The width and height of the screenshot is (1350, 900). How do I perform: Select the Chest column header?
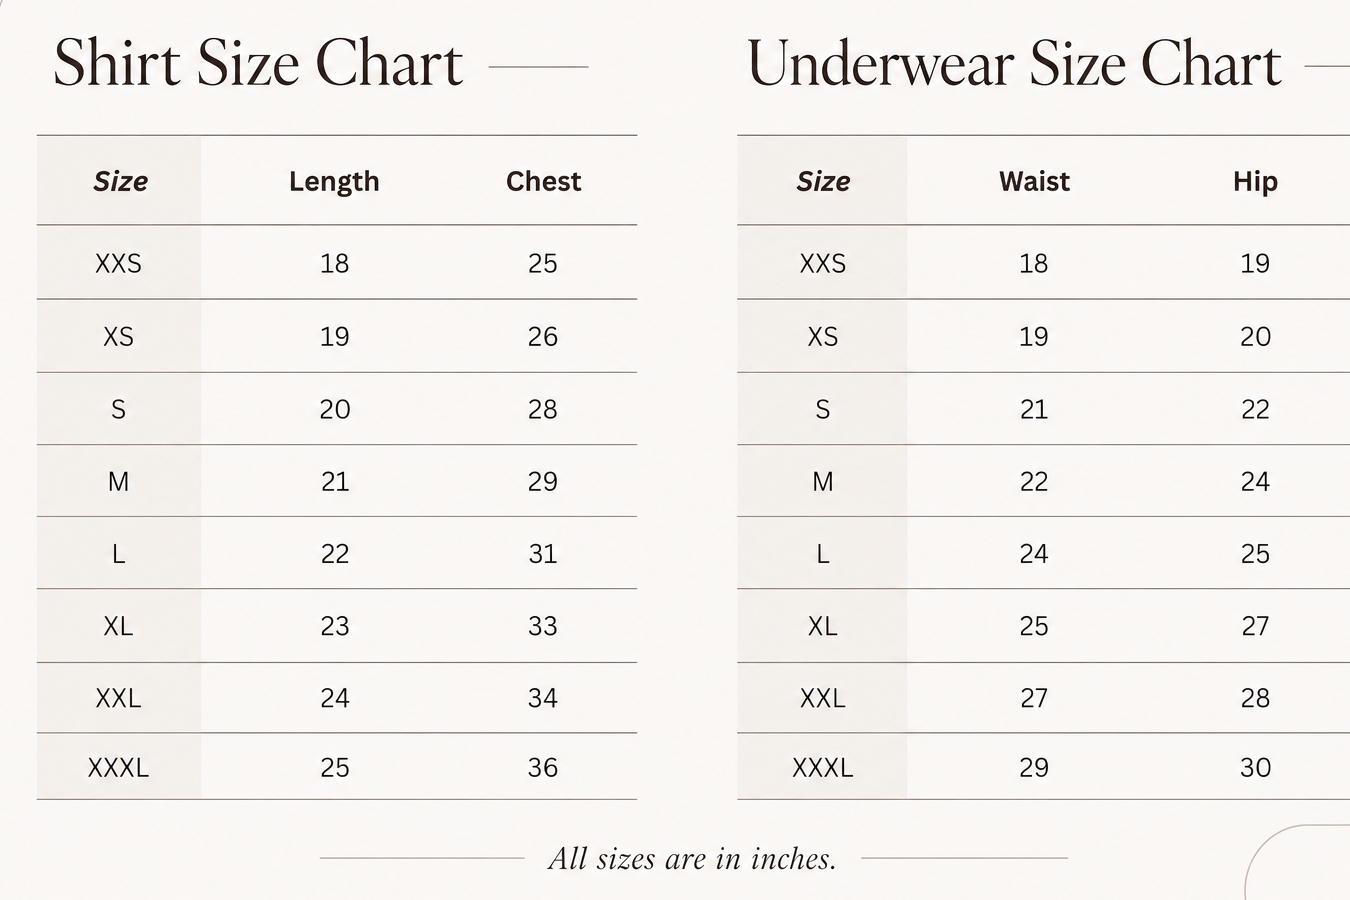(543, 181)
